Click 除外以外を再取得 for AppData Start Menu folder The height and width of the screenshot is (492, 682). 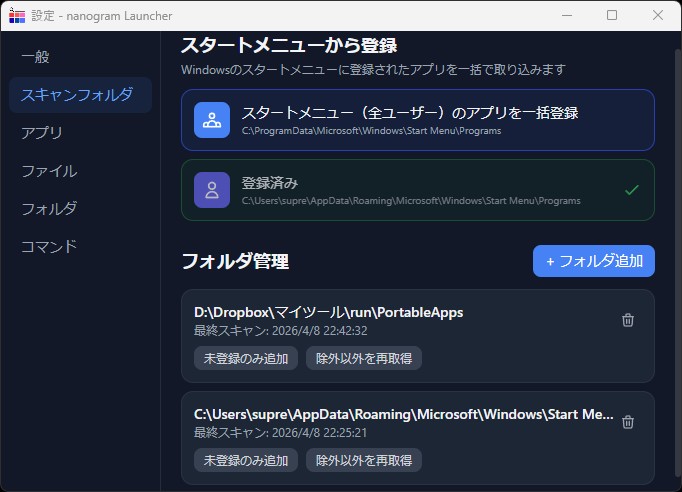(x=364, y=460)
